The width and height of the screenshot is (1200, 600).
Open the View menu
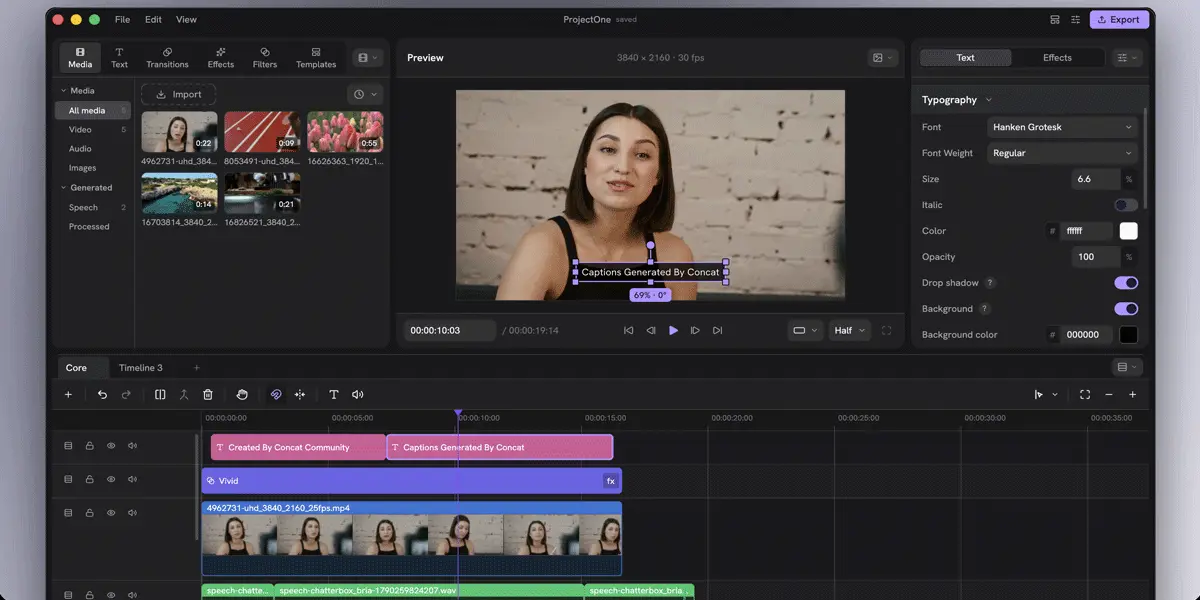click(x=186, y=19)
